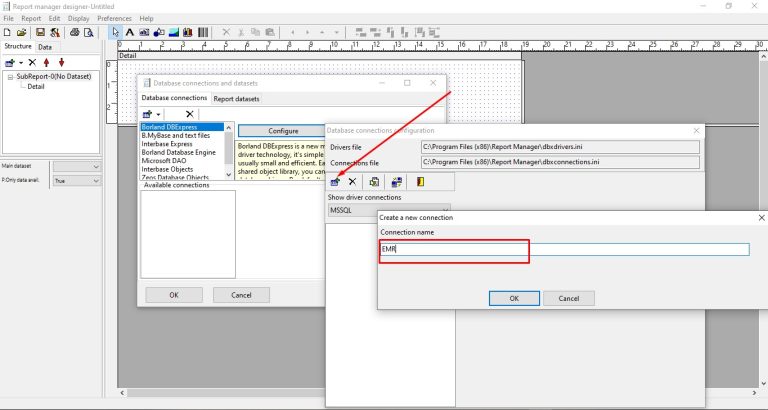Open the Report menu

[x=31, y=19]
